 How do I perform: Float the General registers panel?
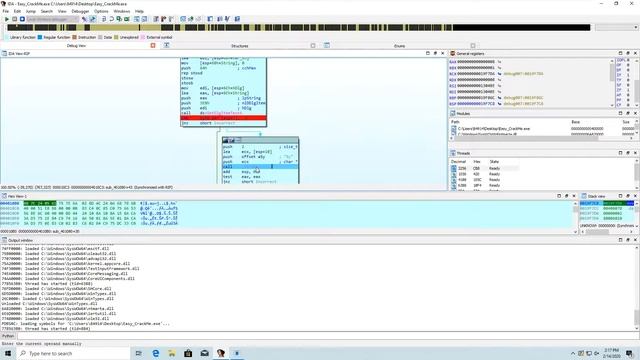[628, 53]
